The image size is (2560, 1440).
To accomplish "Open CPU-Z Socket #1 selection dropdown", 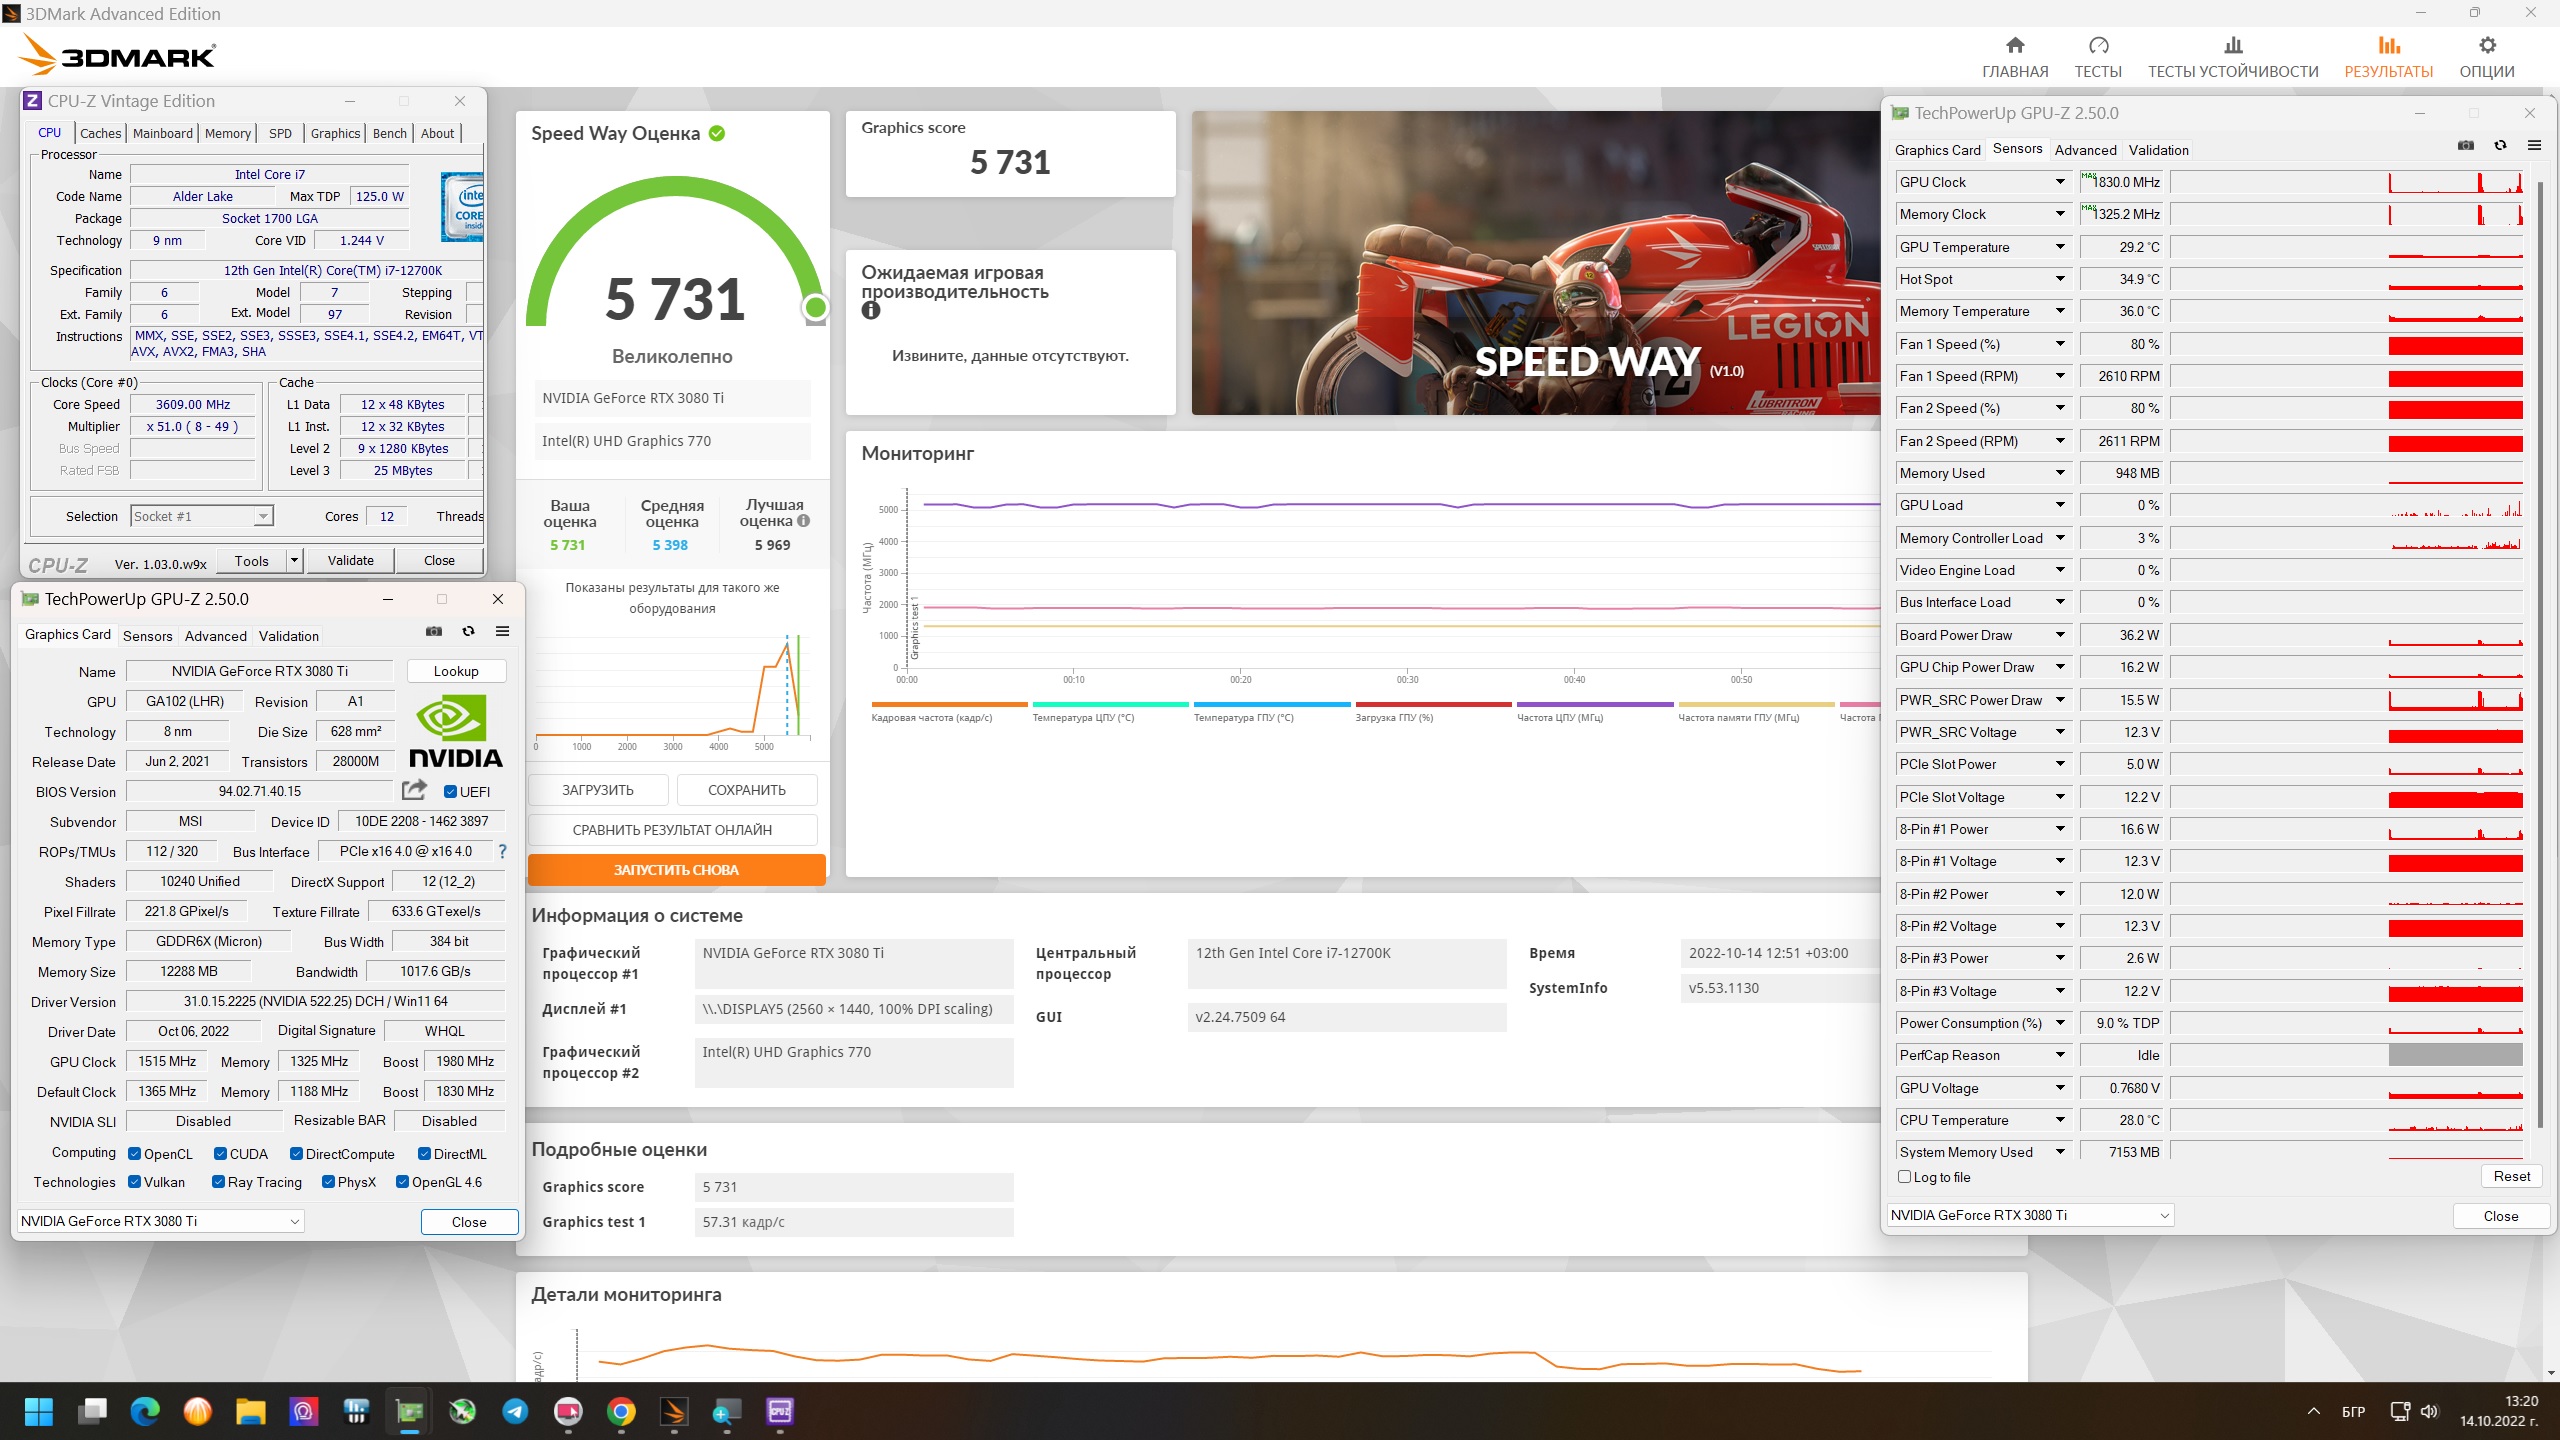I will pos(262,516).
